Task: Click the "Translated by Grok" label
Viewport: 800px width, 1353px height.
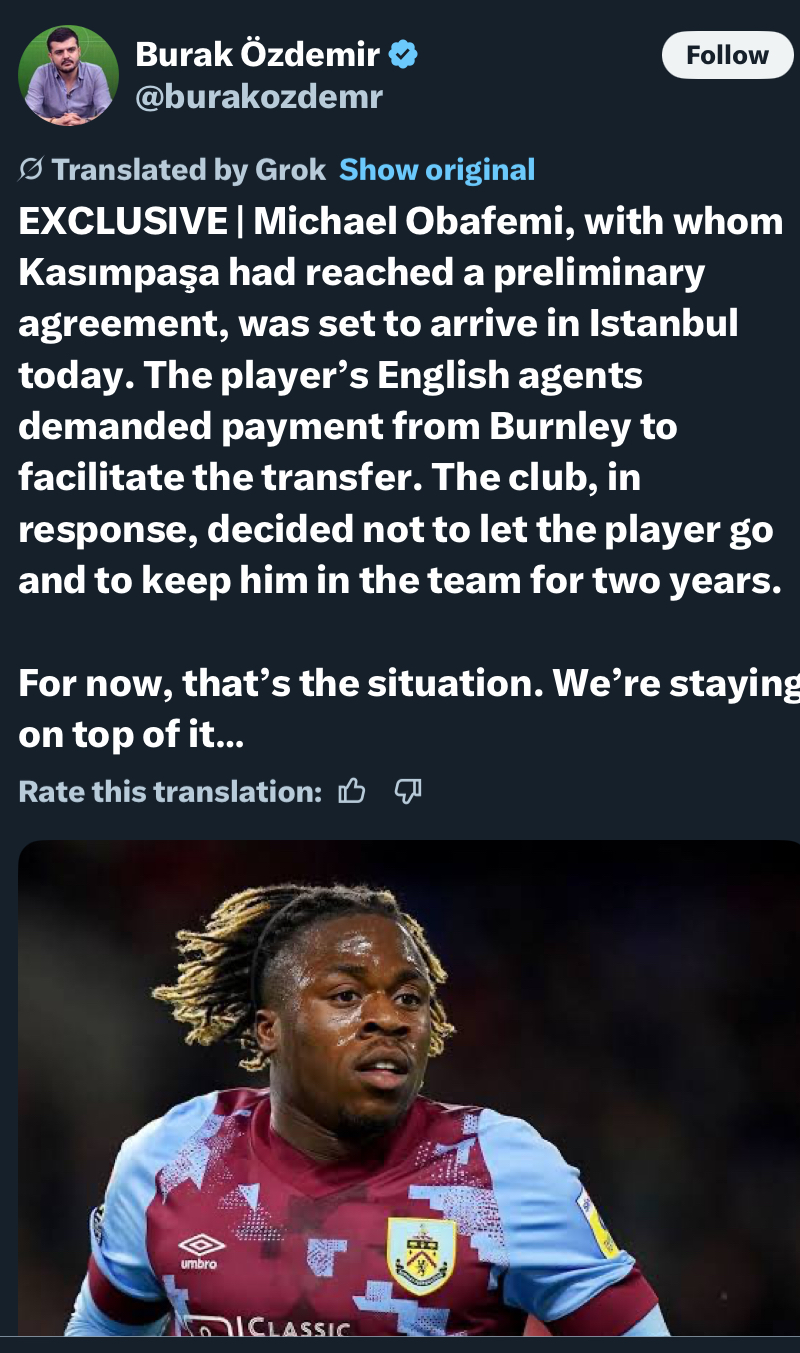Action: tap(188, 170)
